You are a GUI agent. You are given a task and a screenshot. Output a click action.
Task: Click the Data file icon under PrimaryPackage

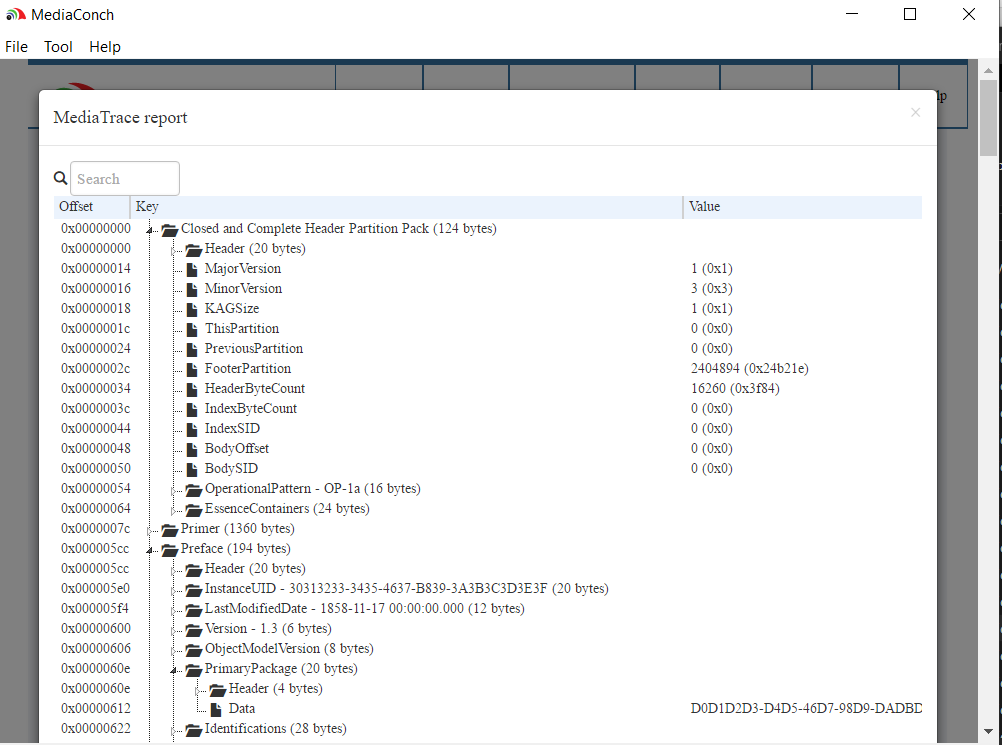click(x=216, y=709)
